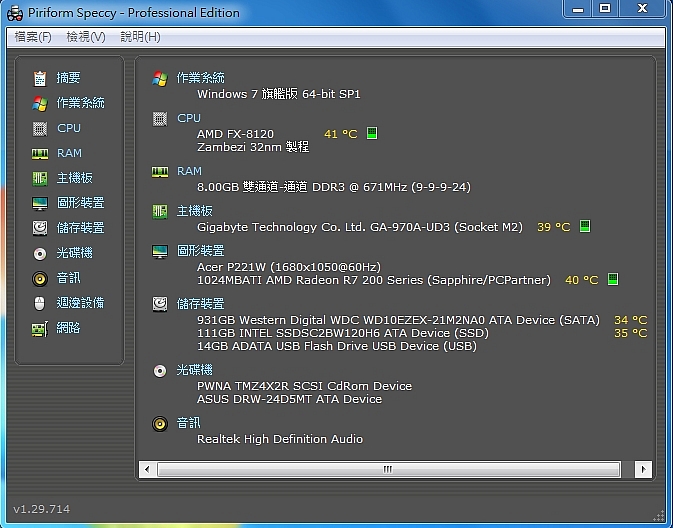673x528 pixels.
Task: Click the Speccy application icon in title bar
Action: point(15,13)
